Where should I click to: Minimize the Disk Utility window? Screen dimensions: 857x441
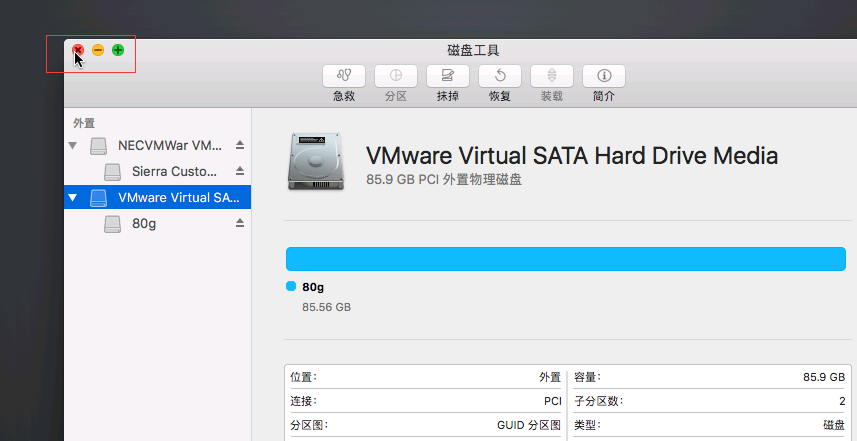[x=98, y=50]
